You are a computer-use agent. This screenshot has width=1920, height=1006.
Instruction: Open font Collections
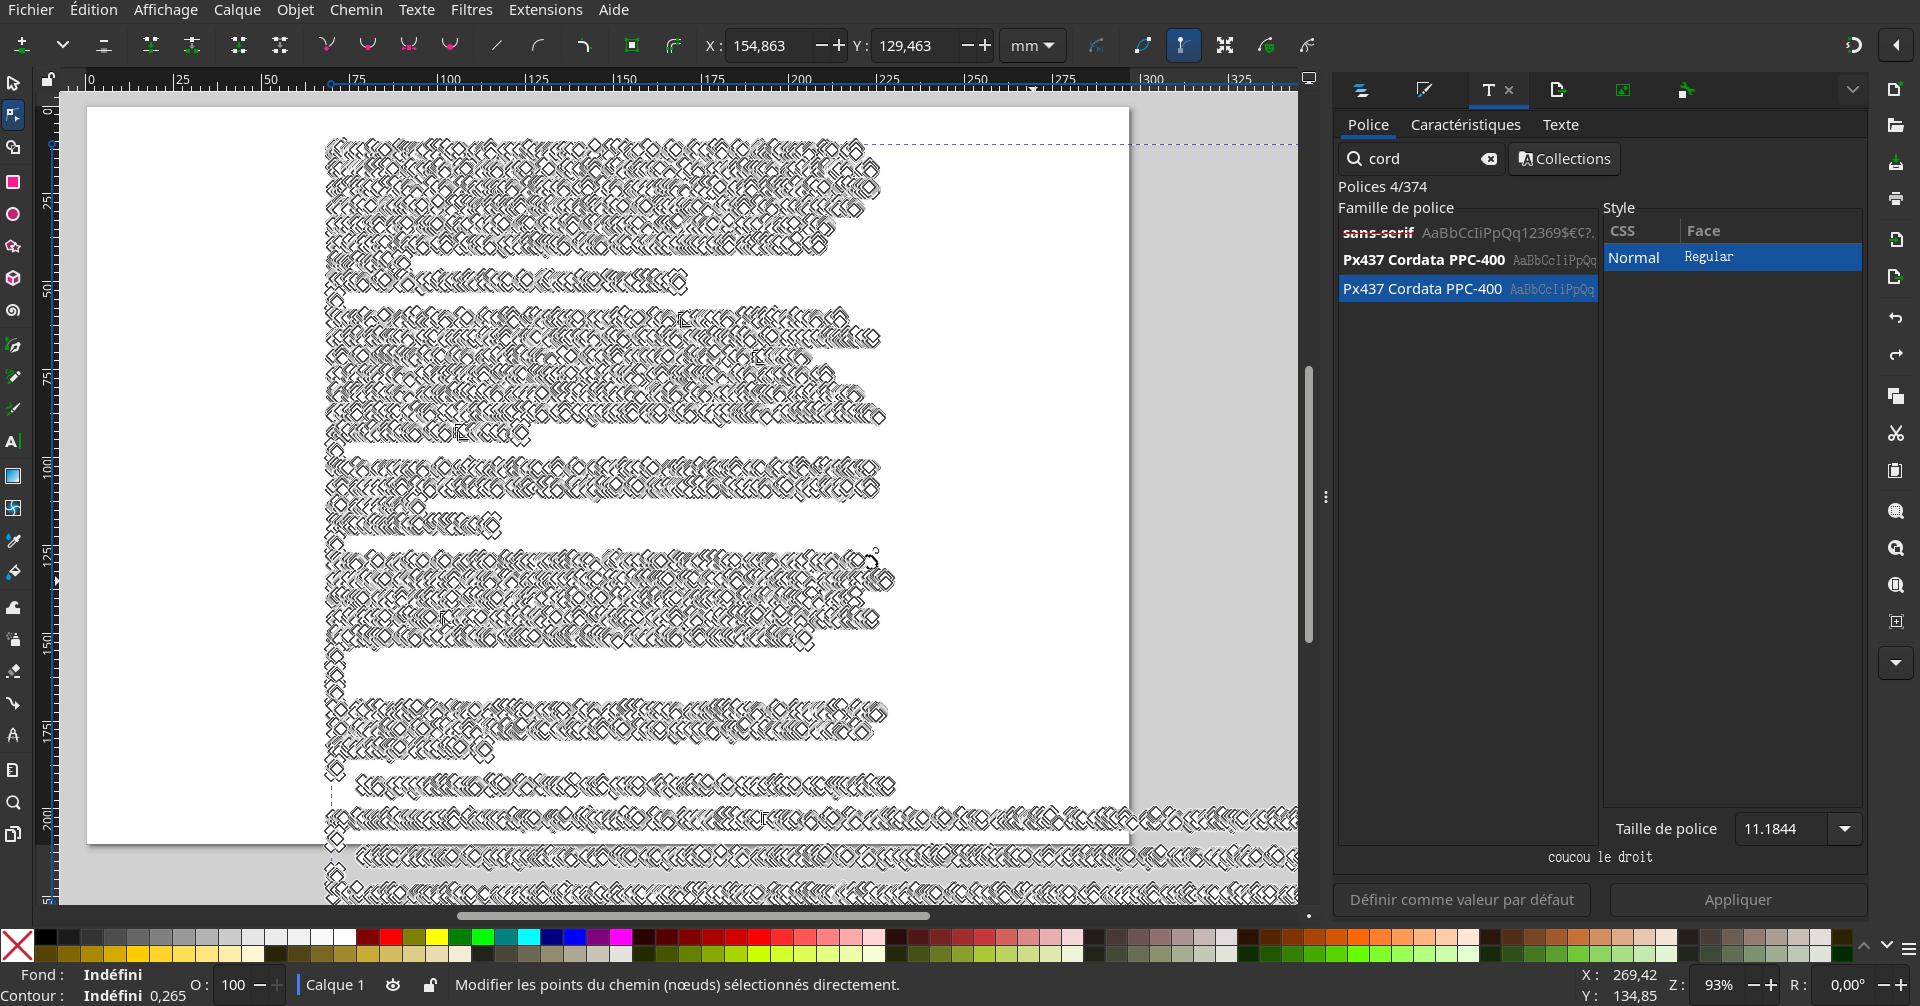(1564, 159)
